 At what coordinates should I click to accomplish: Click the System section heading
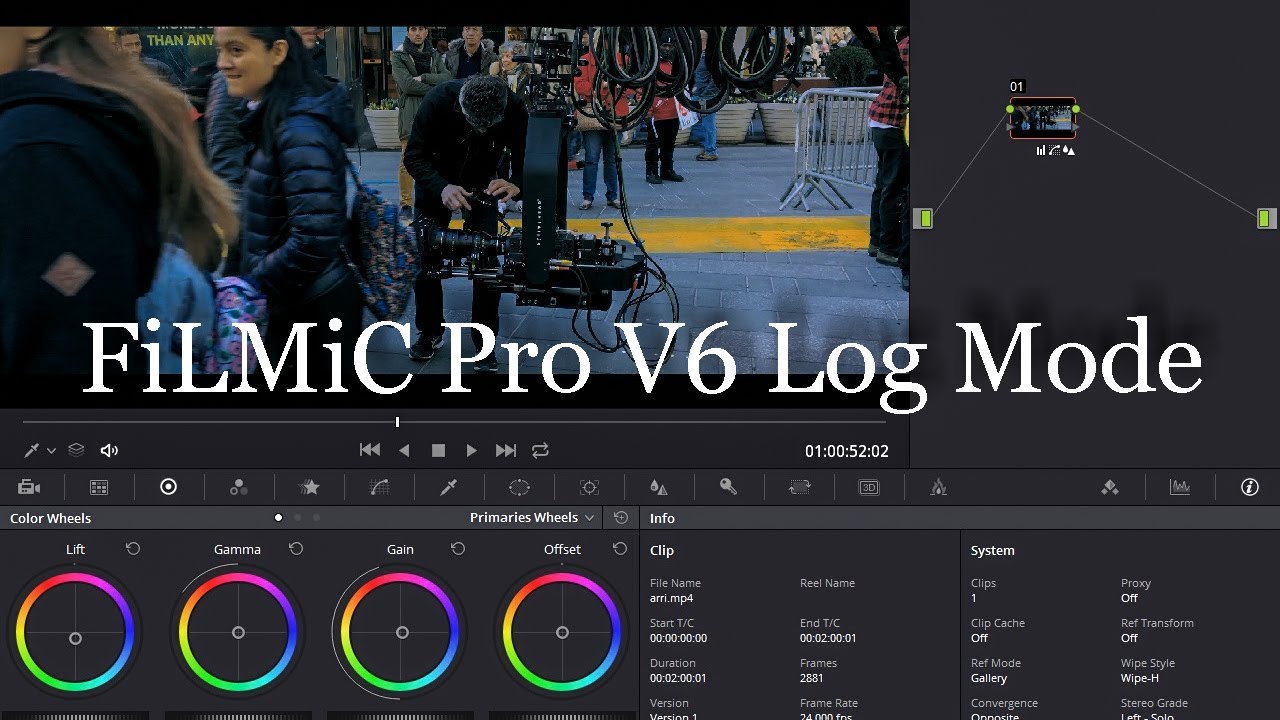pos(993,550)
